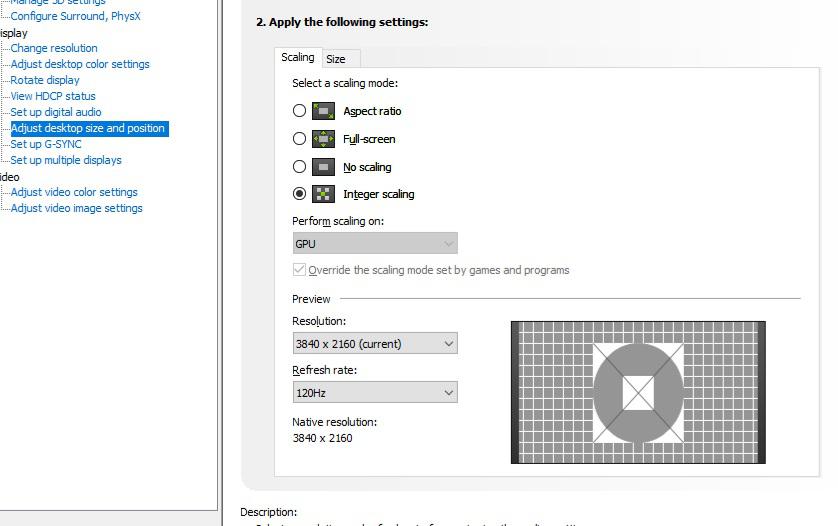Click the Select a scaling mode label

point(345,83)
